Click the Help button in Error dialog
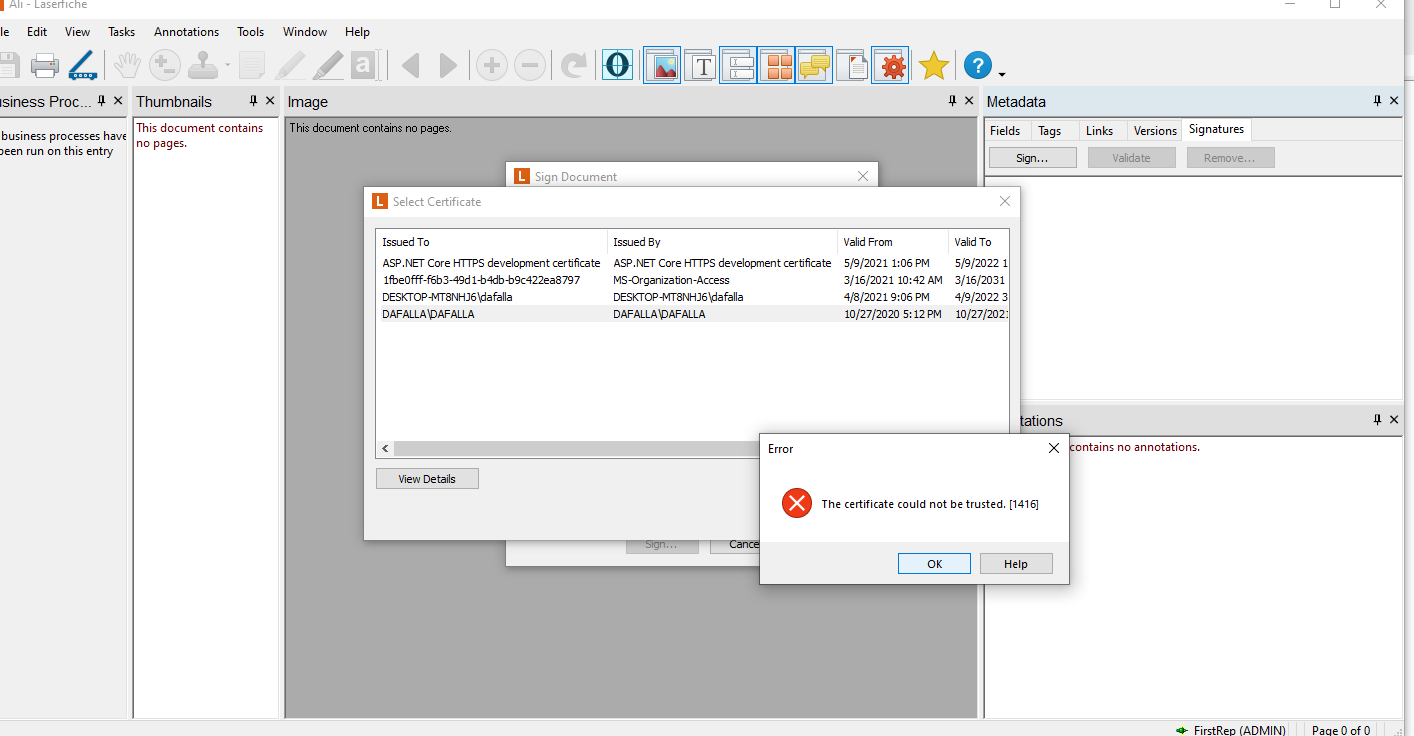Screen dimensions: 1414x736 click(1015, 564)
